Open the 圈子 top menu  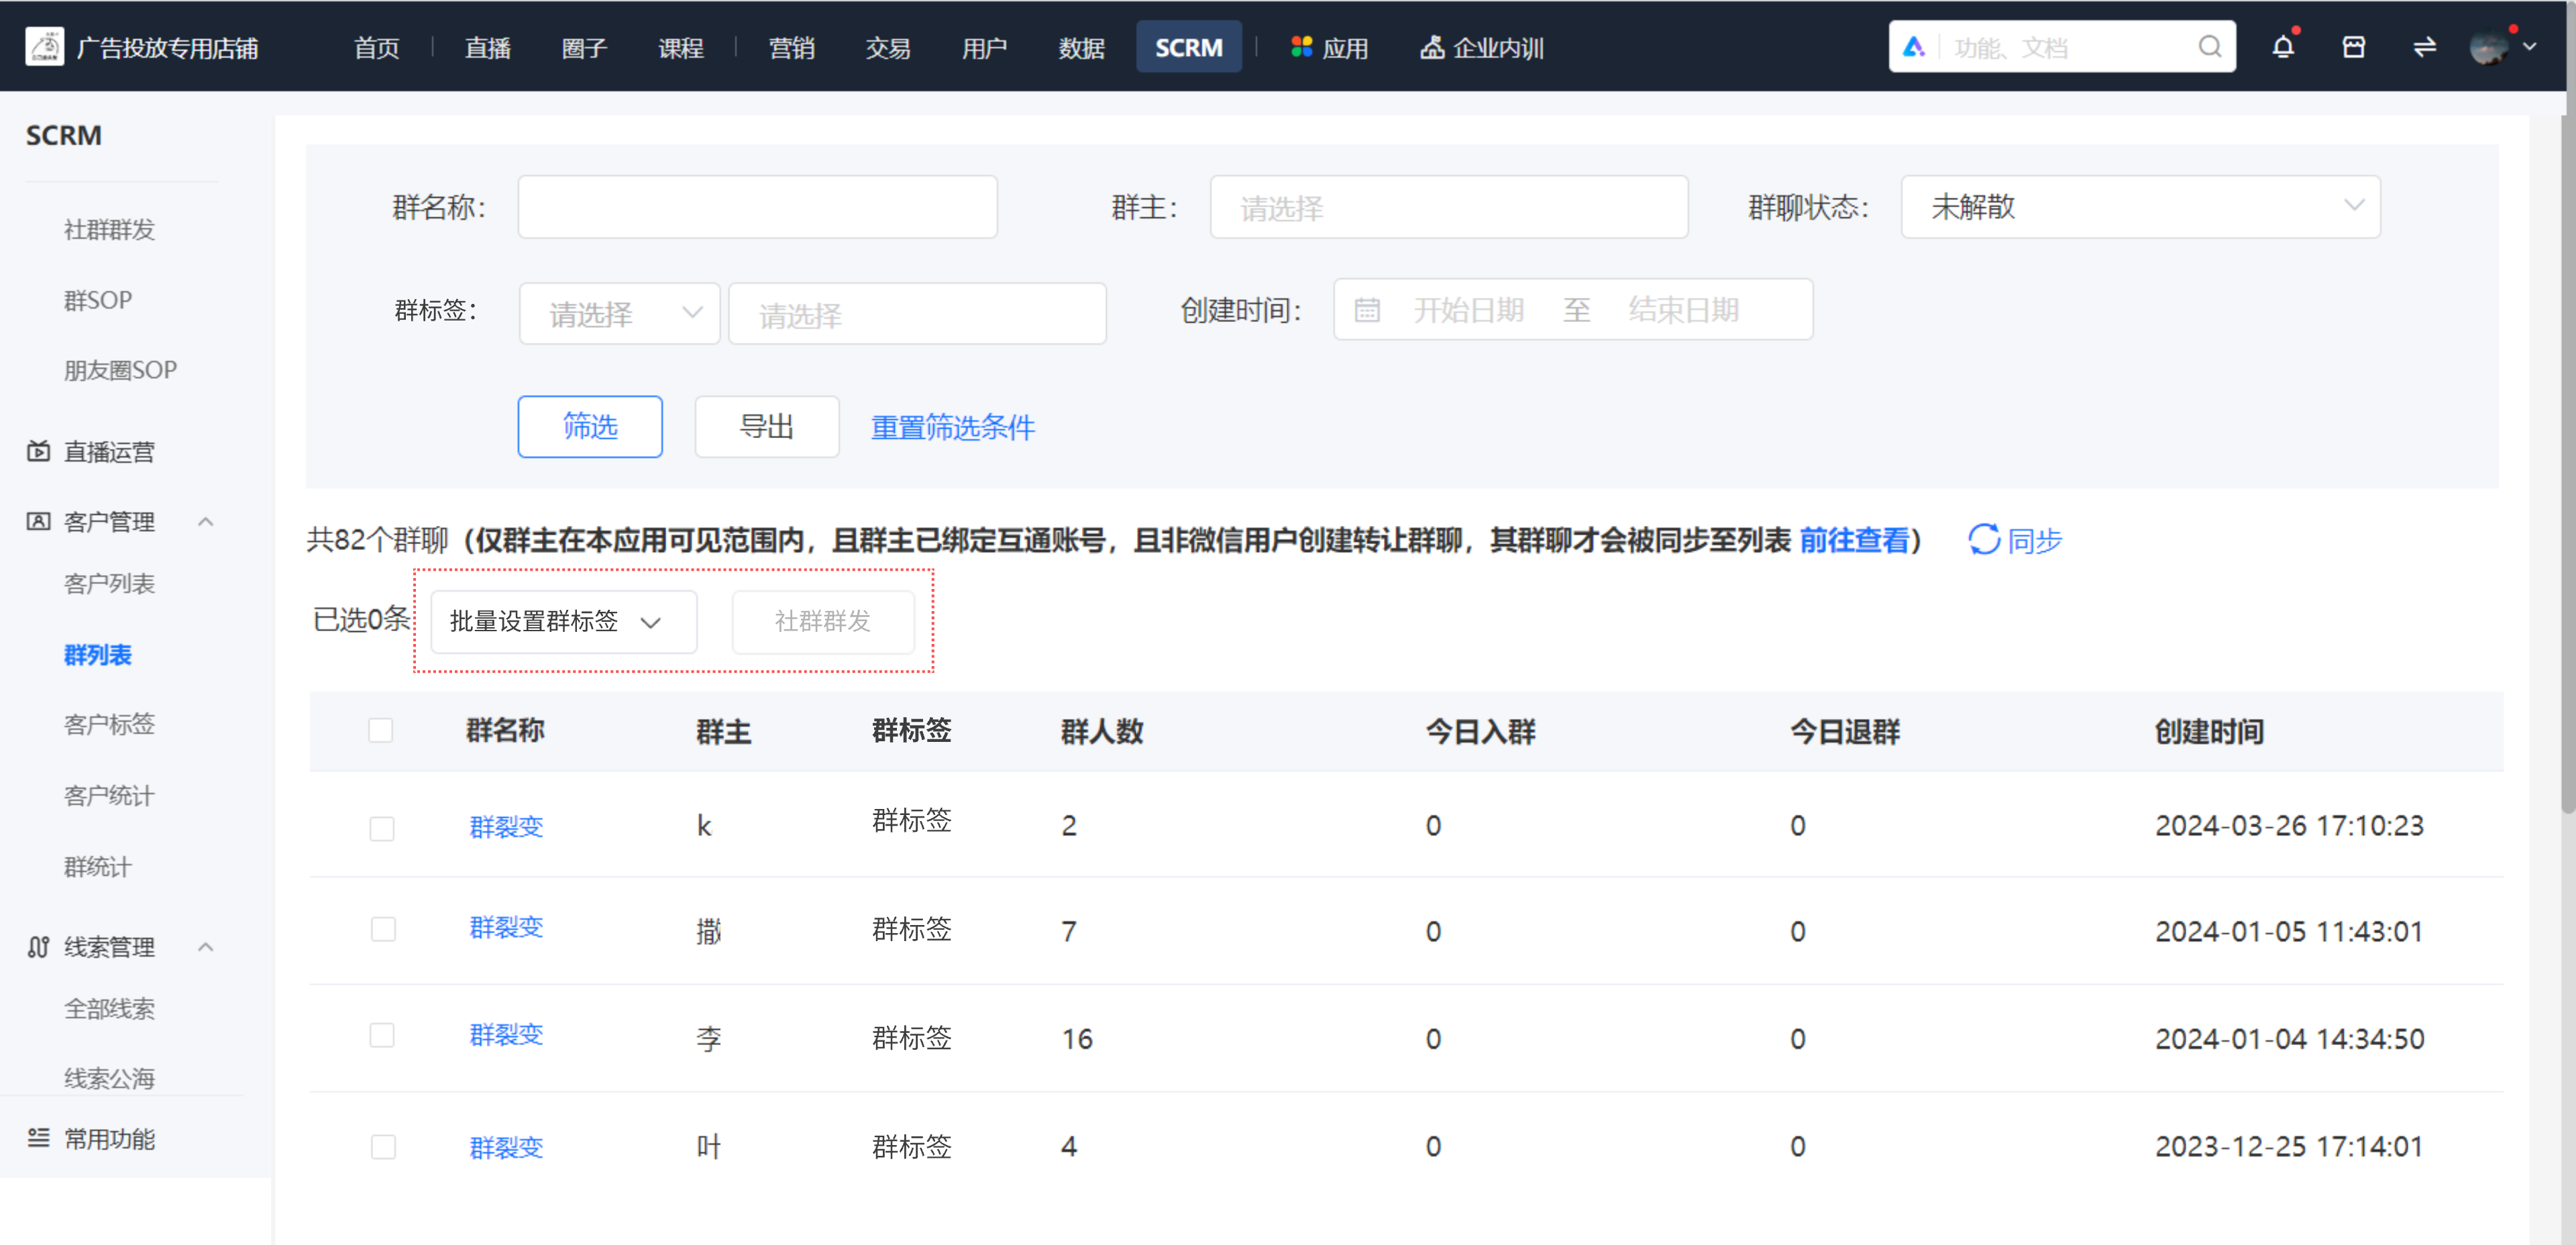tap(584, 47)
